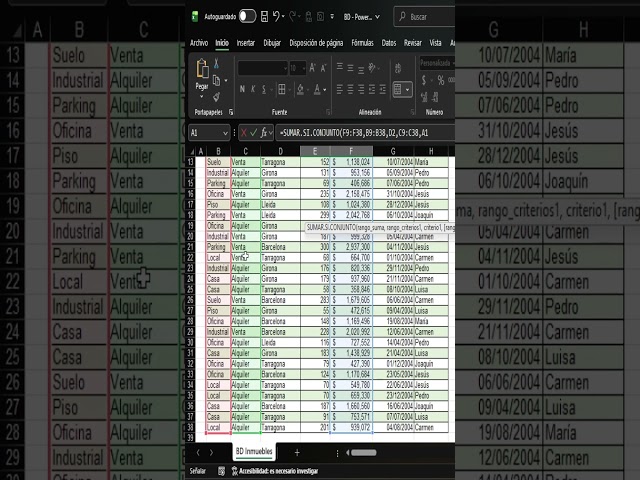Click the font color A icon
This screenshot has height=480, width=640.
point(317,89)
